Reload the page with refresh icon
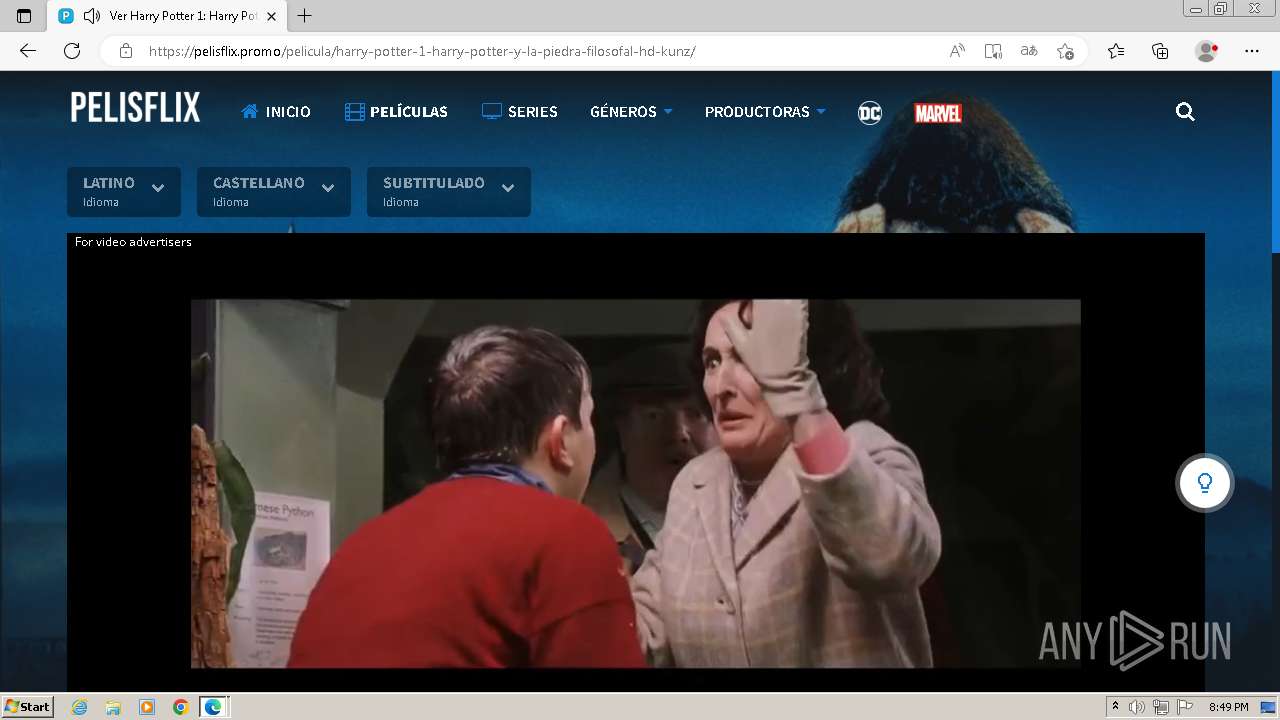This screenshot has height=720, width=1280. (72, 51)
